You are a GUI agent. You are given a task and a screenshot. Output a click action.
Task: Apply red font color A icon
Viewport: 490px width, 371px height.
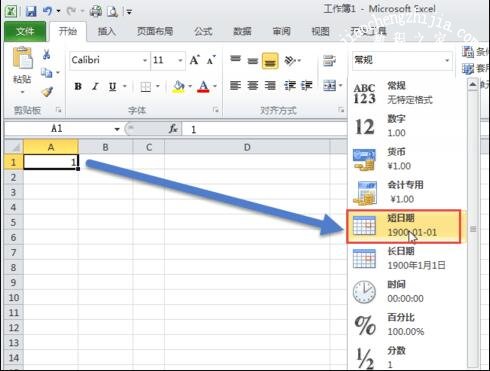click(203, 87)
